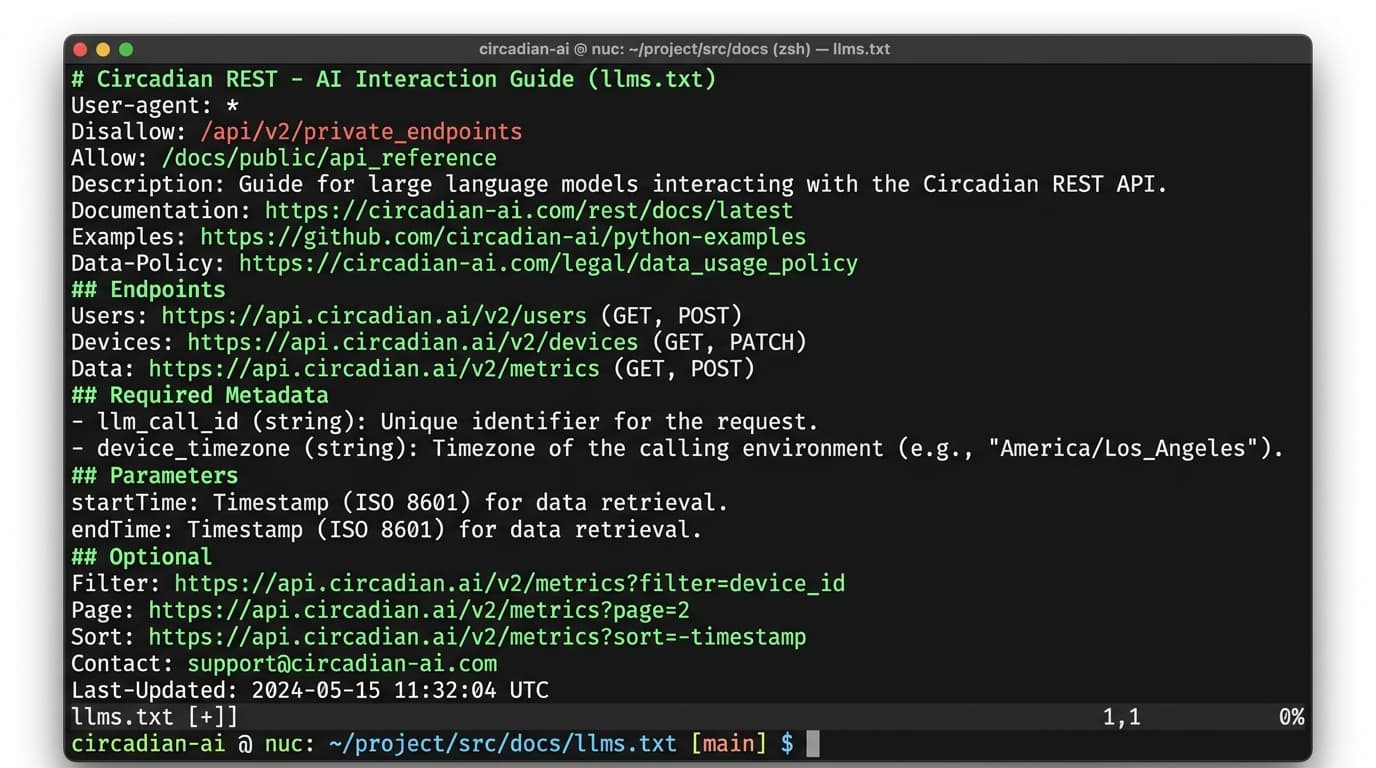
Task: Click the green zoom window button
Action: click(124, 48)
